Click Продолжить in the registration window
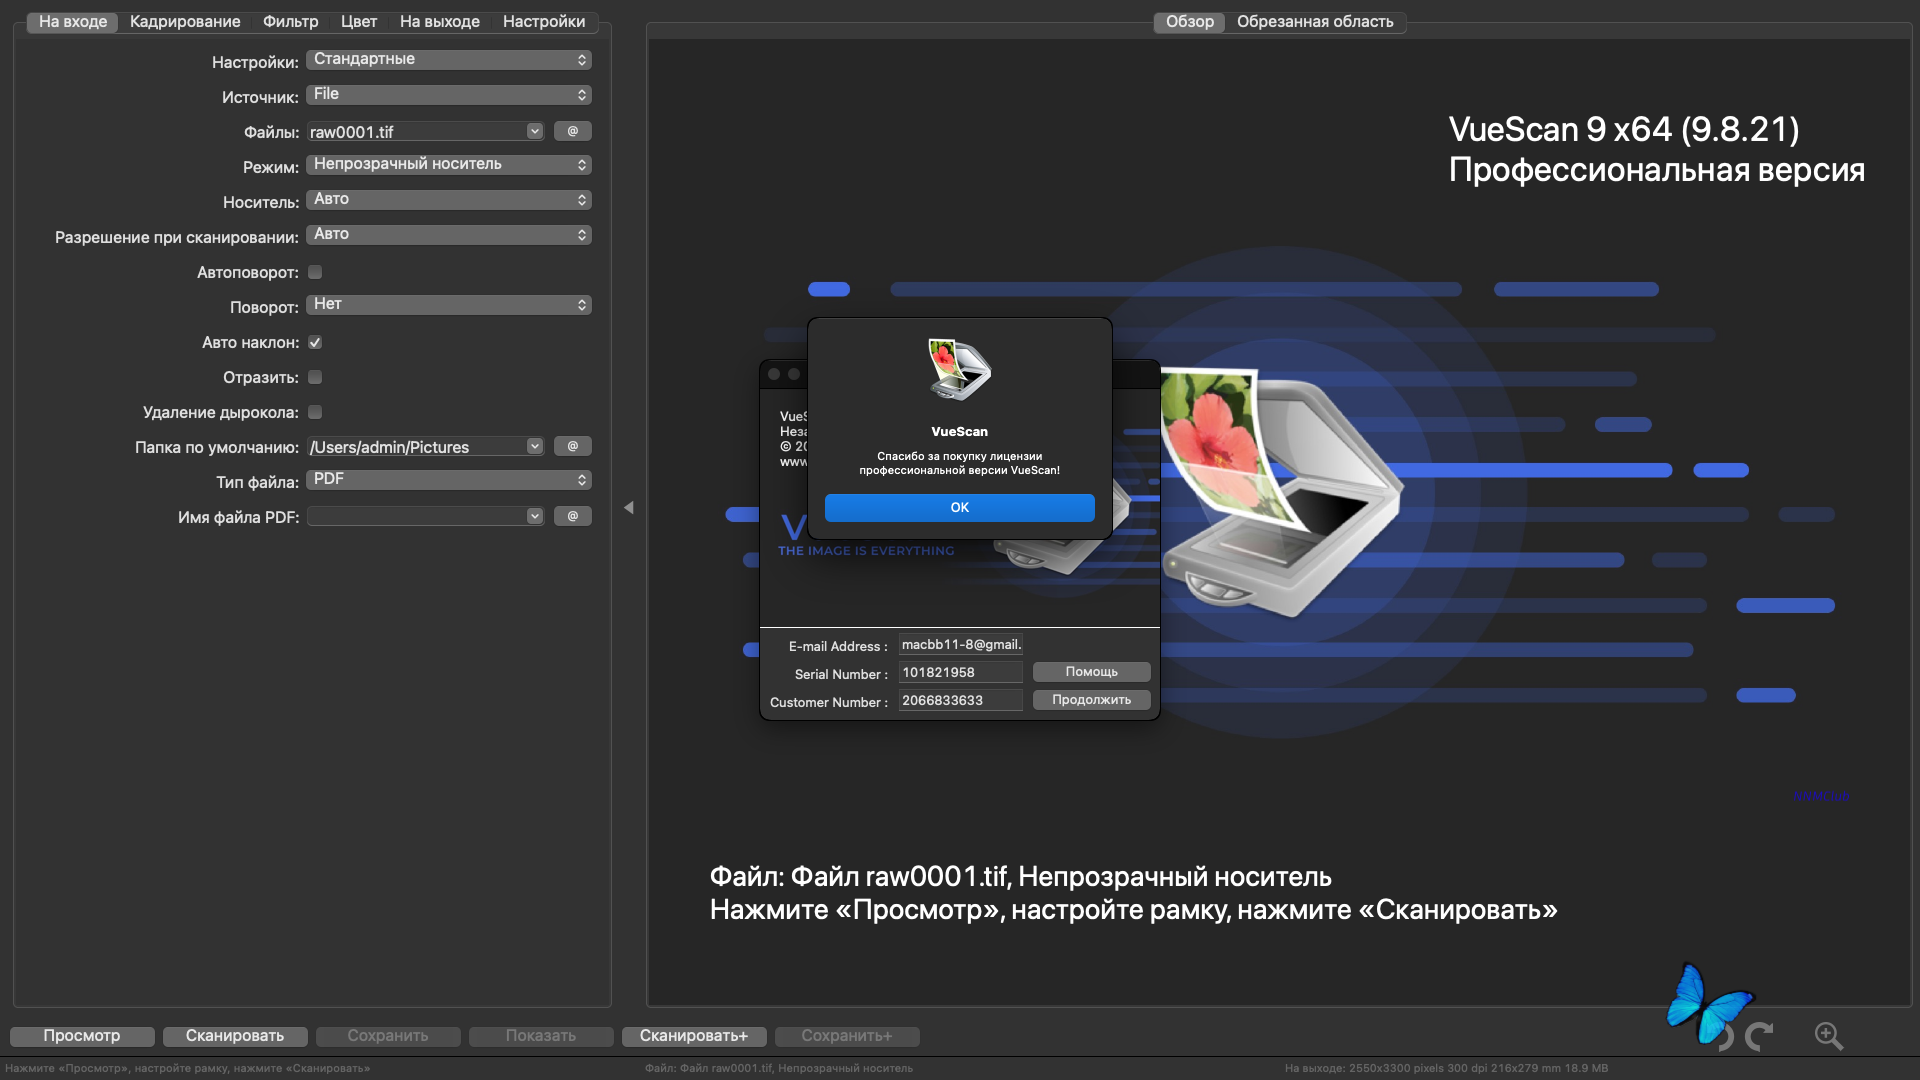The height and width of the screenshot is (1080, 1920). 1092,700
